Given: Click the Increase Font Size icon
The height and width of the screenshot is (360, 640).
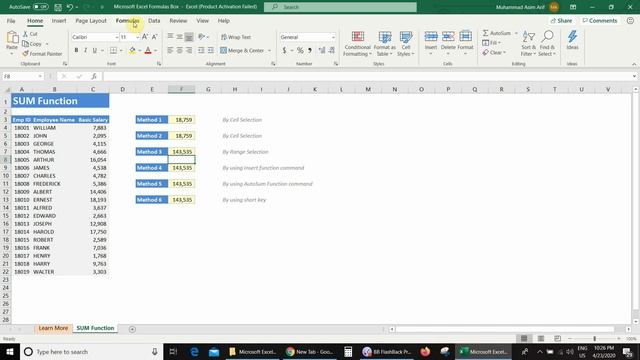Looking at the screenshot, I should pos(145,37).
